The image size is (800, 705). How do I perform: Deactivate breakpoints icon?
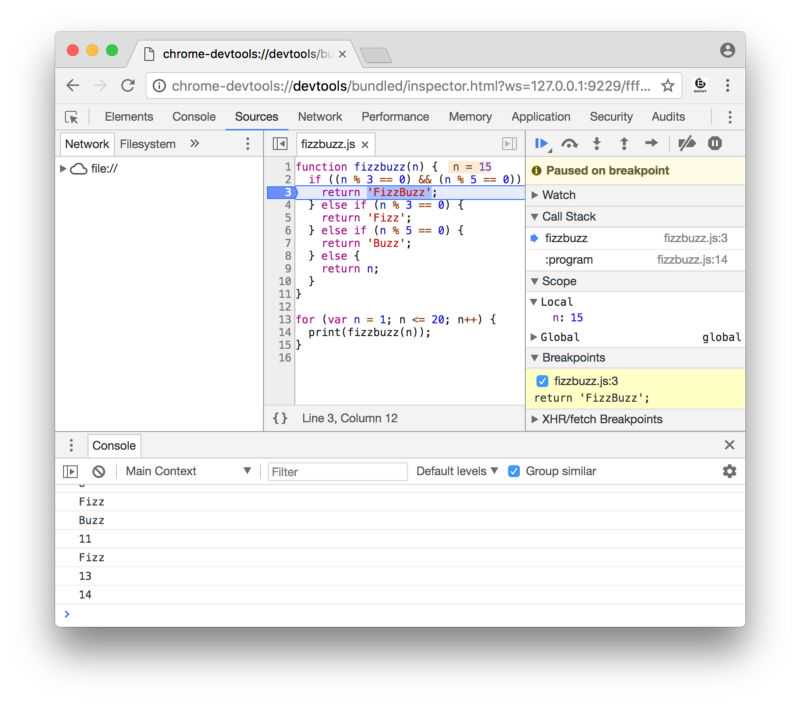pyautogui.click(x=686, y=144)
